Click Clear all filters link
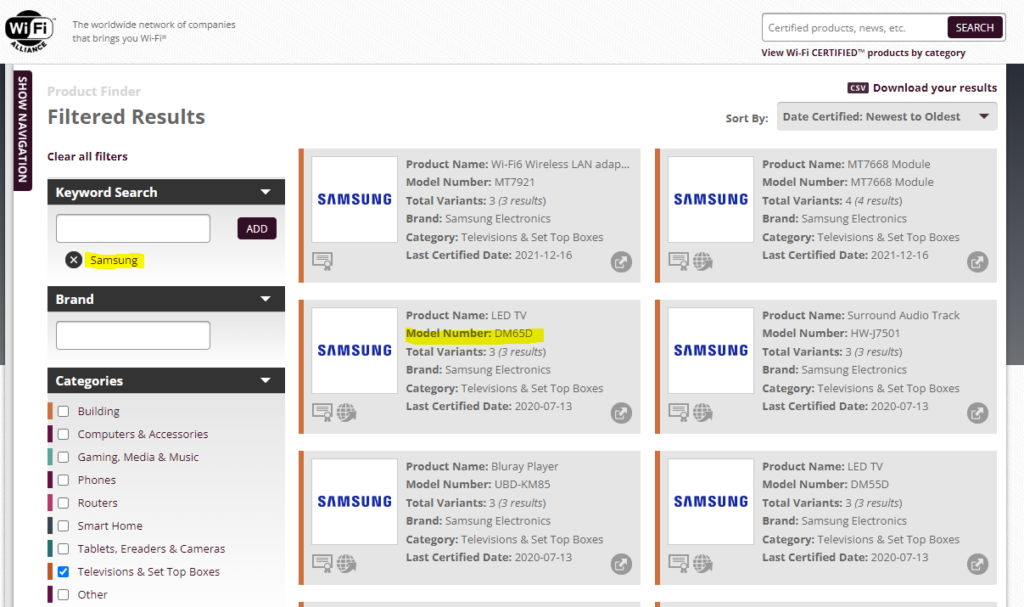 click(x=87, y=156)
